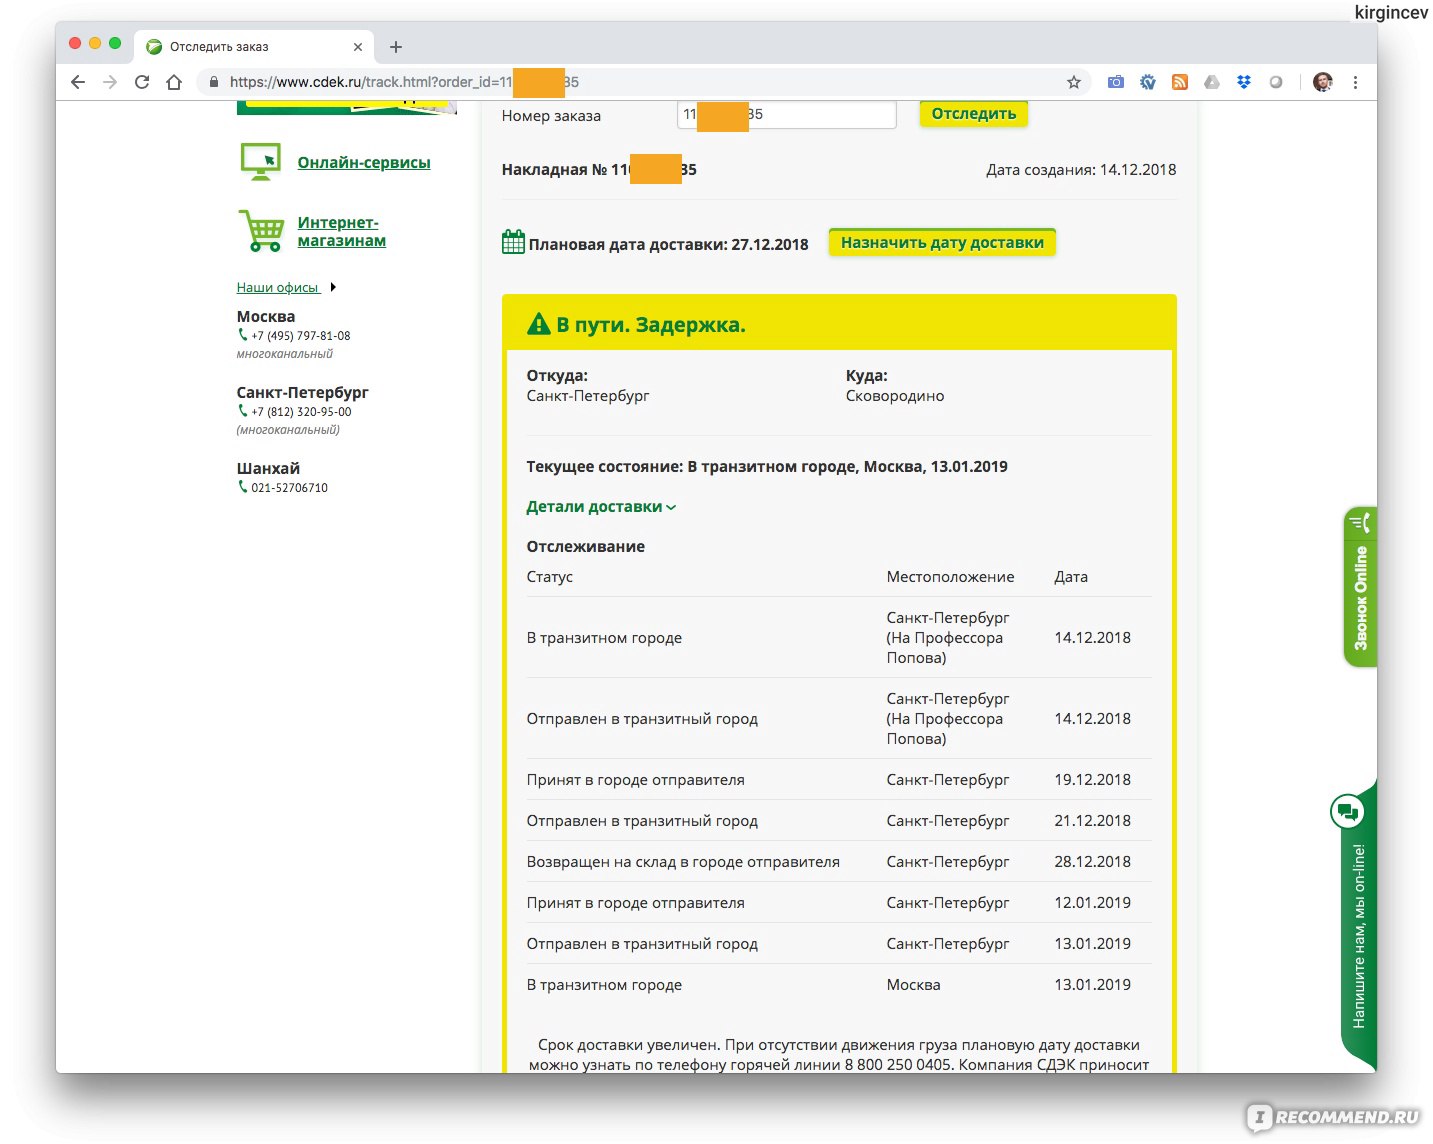Click the date 19.12.2018 in the table

click(x=1092, y=780)
